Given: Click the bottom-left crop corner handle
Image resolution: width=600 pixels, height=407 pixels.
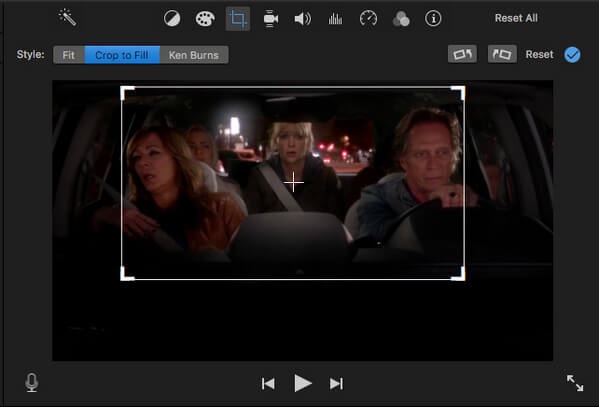Looking at the screenshot, I should (x=126, y=275).
